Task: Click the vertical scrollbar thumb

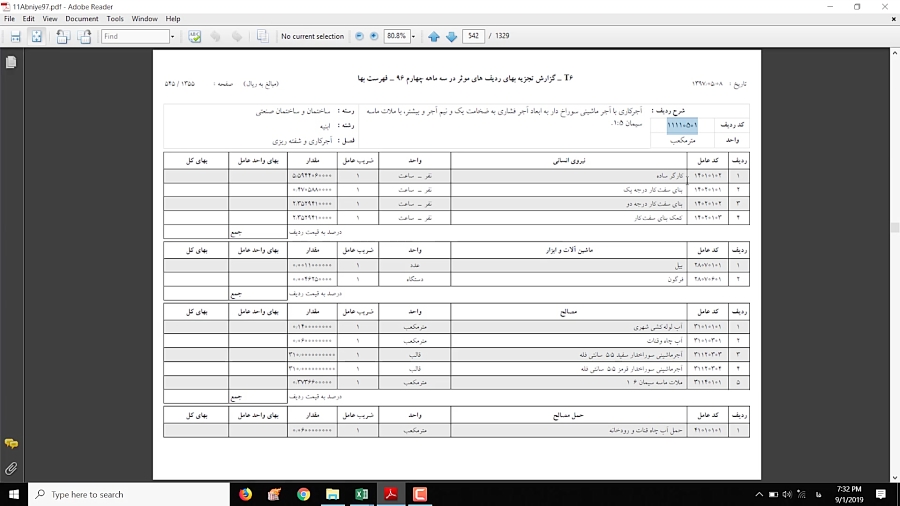Action: [894, 228]
